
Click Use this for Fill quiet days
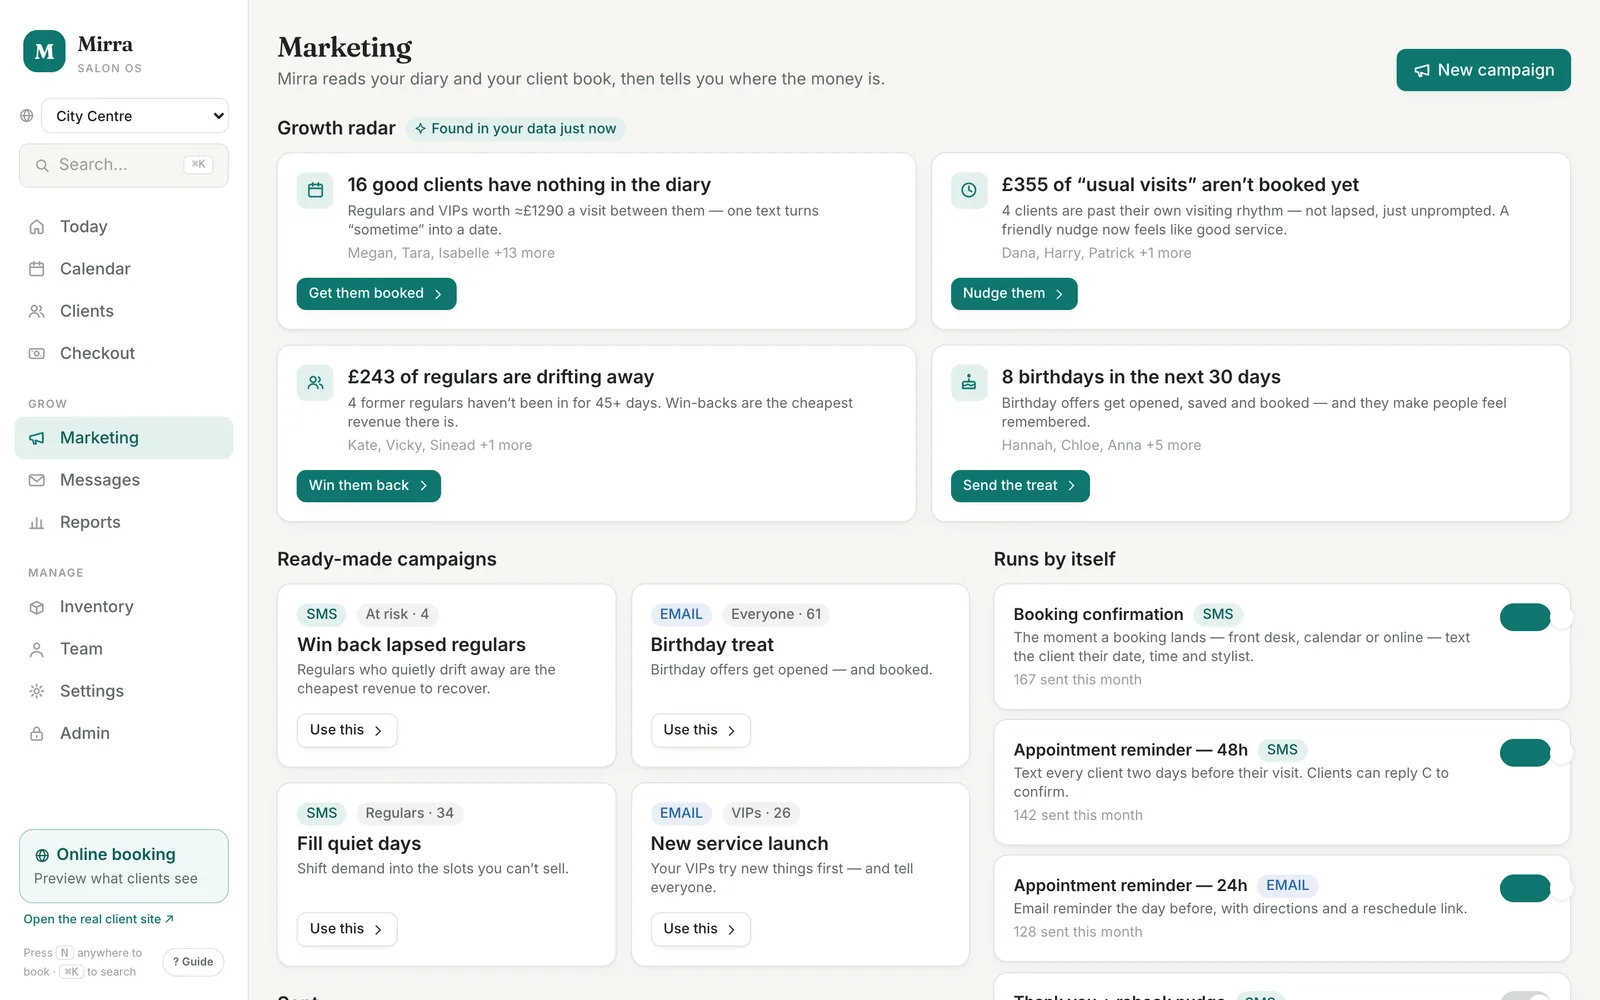coord(347,929)
